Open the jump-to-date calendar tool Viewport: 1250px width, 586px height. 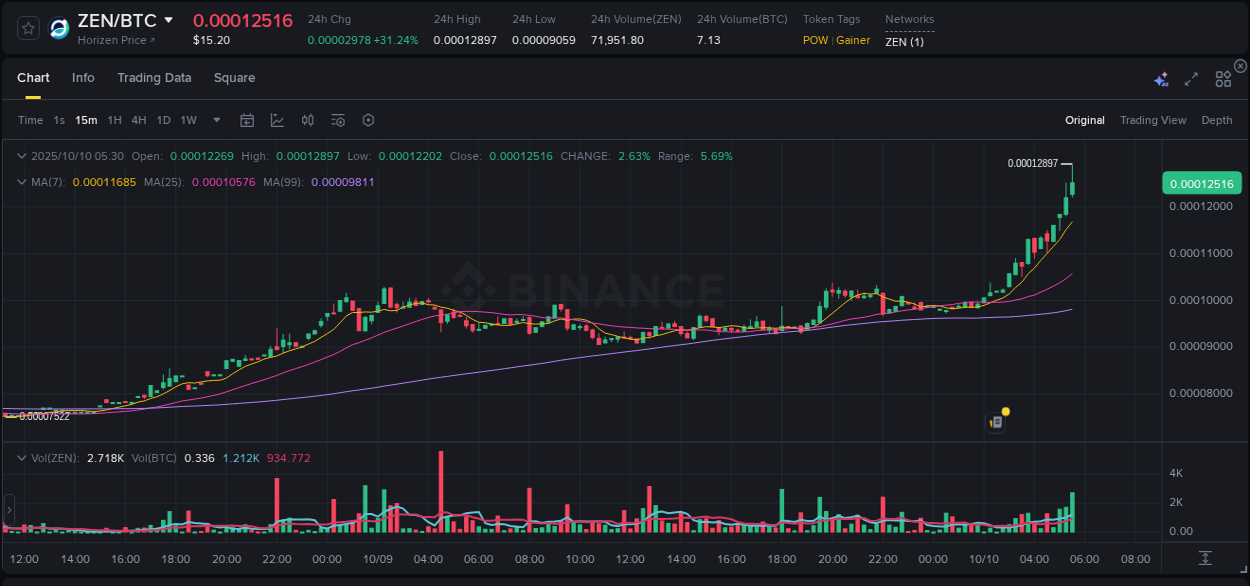(247, 120)
